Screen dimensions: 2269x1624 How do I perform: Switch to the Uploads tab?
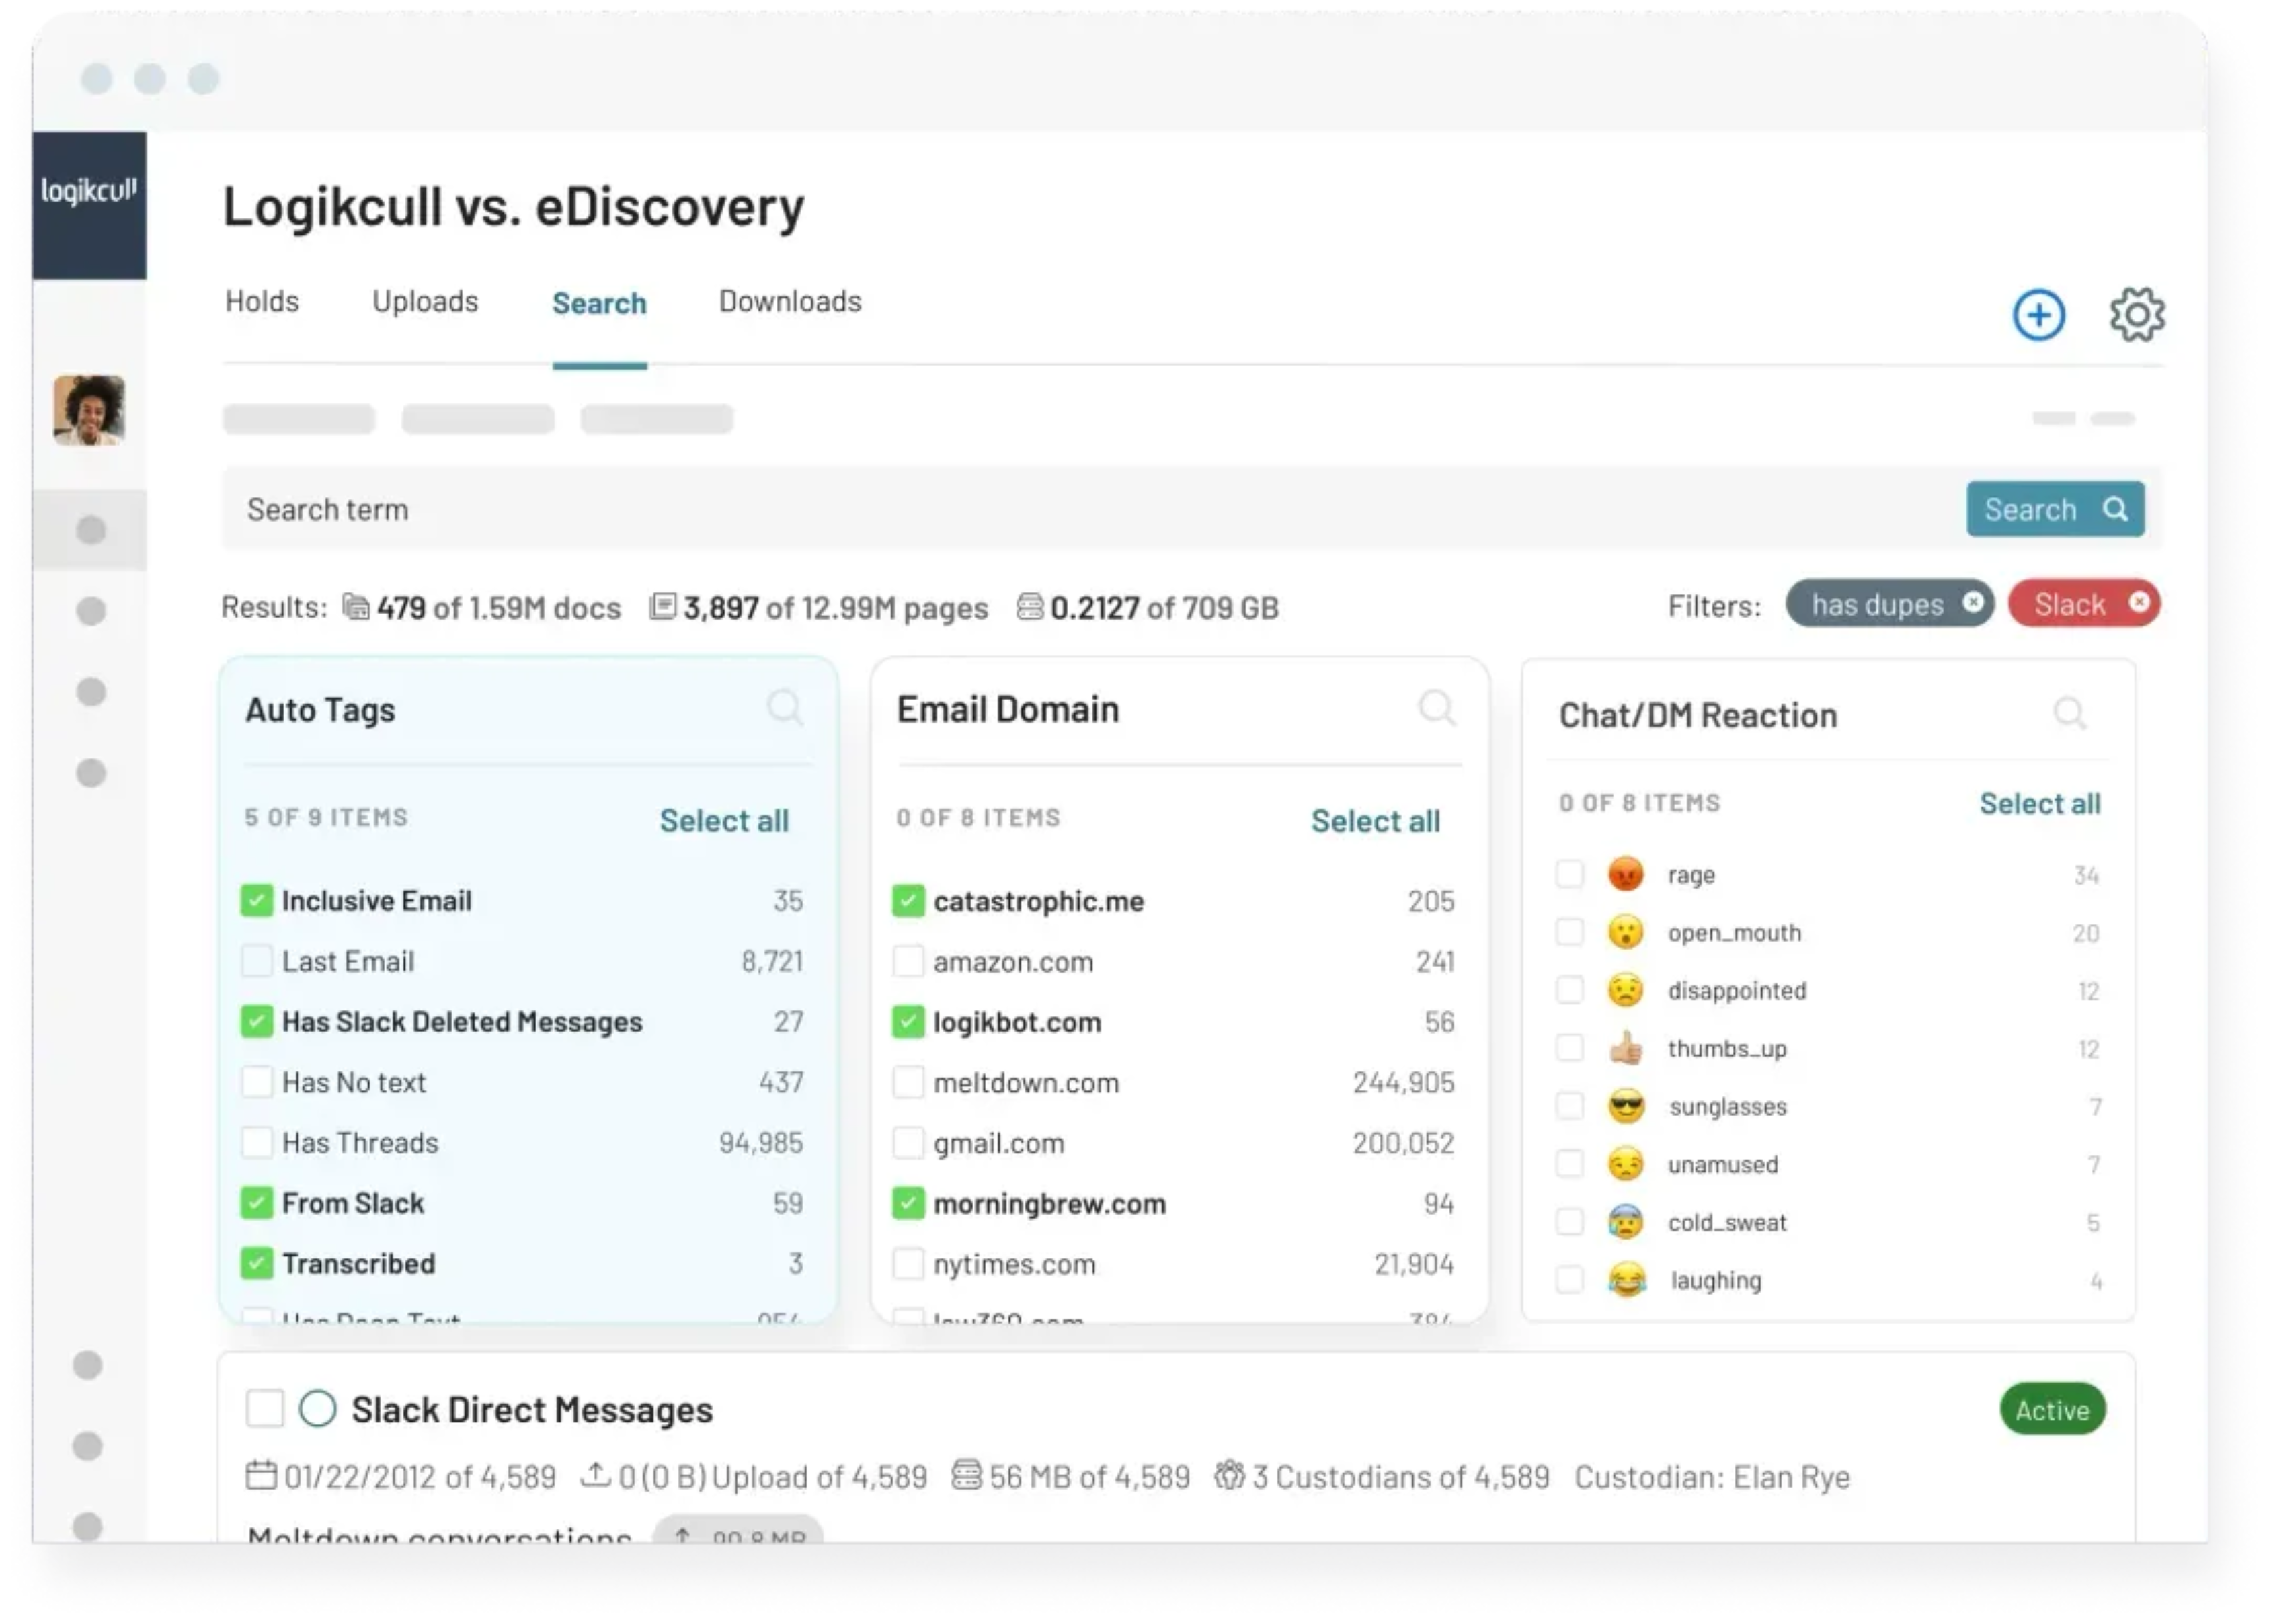[x=425, y=302]
